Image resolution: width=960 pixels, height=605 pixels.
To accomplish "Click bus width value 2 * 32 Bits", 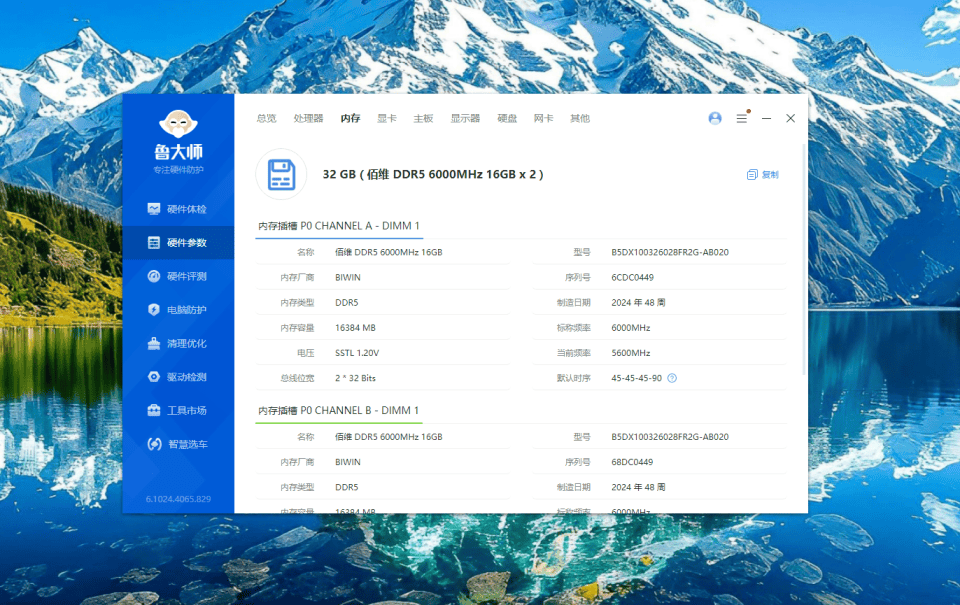I will pos(355,378).
